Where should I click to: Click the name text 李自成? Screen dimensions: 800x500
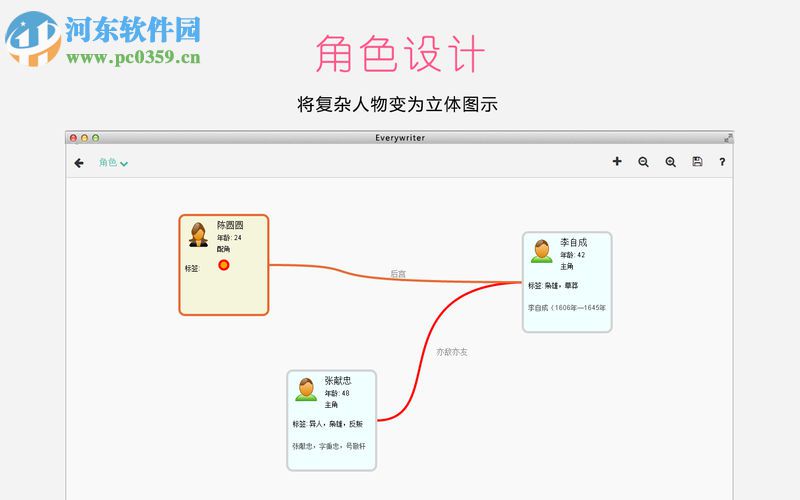[573, 242]
